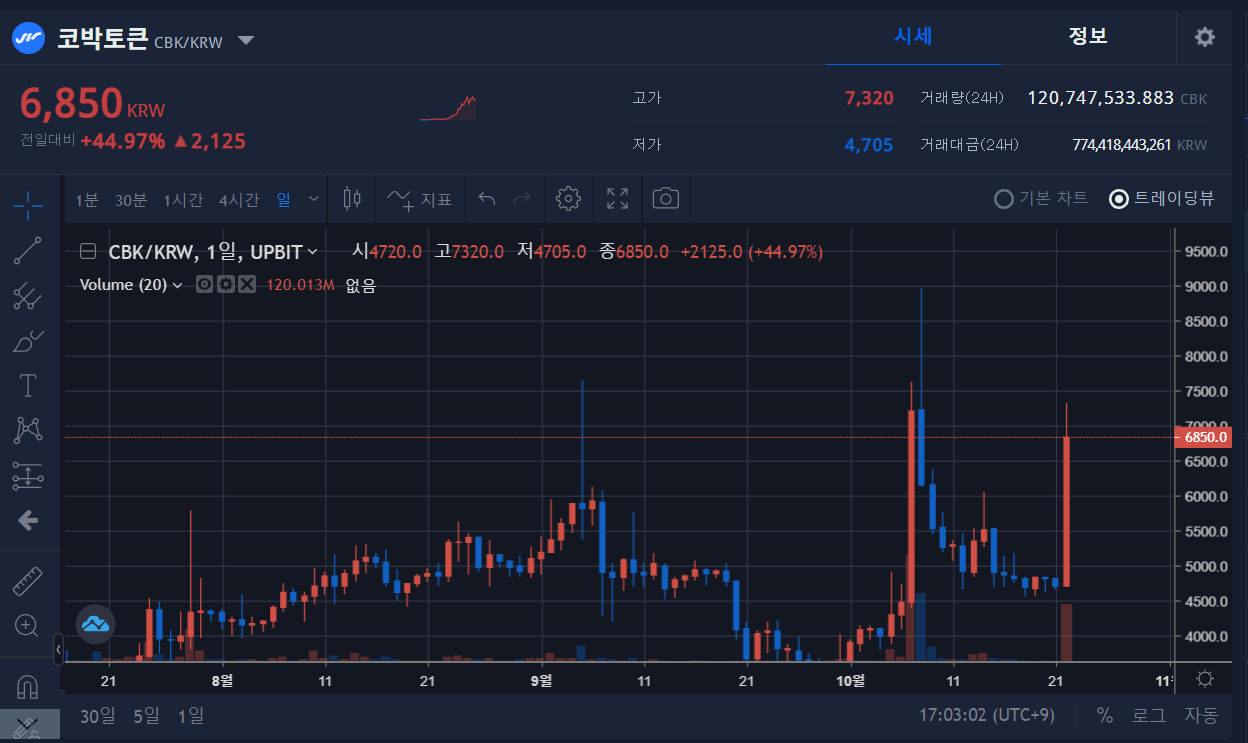Click the 120,747,533.883 volume value
The height and width of the screenshot is (743, 1248).
pyautogui.click(x=1100, y=98)
